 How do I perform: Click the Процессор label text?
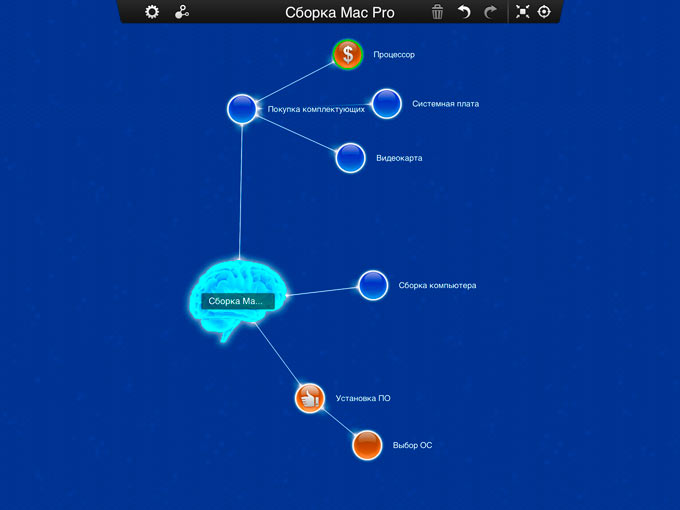coord(394,55)
